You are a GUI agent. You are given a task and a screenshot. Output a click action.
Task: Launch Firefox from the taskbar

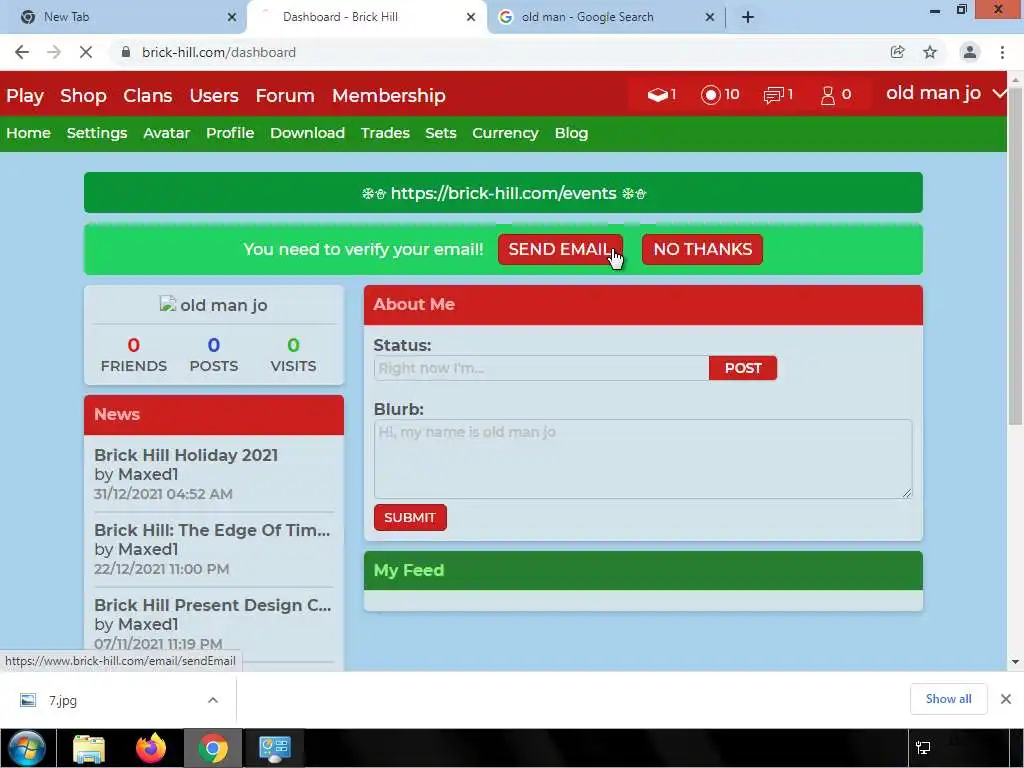point(151,748)
